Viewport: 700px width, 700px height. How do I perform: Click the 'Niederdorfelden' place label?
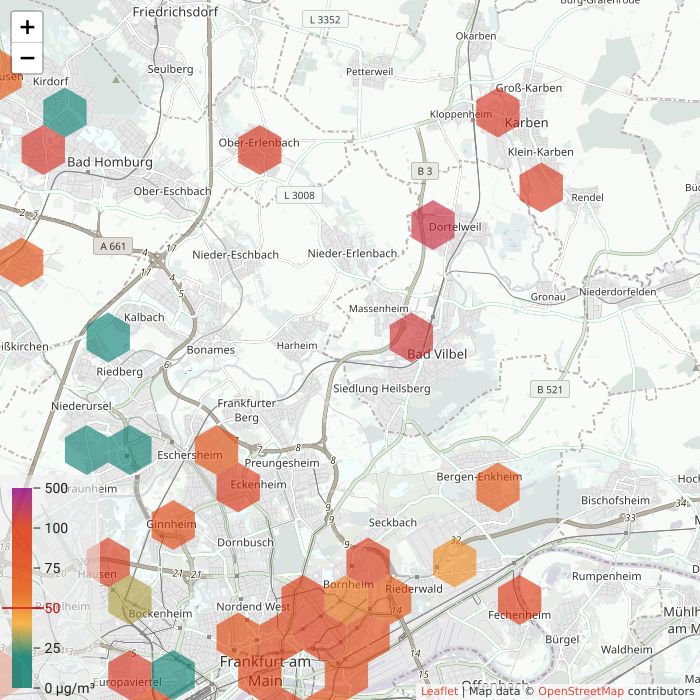618,292
